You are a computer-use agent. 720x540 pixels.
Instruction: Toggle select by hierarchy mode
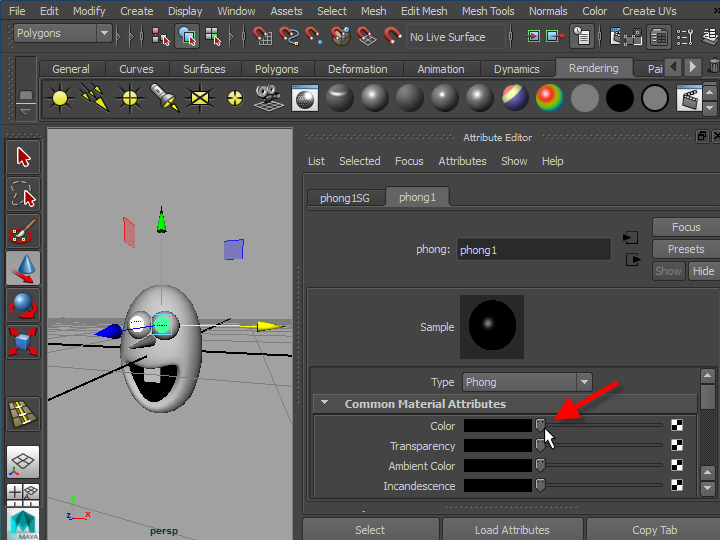[x=161, y=37]
